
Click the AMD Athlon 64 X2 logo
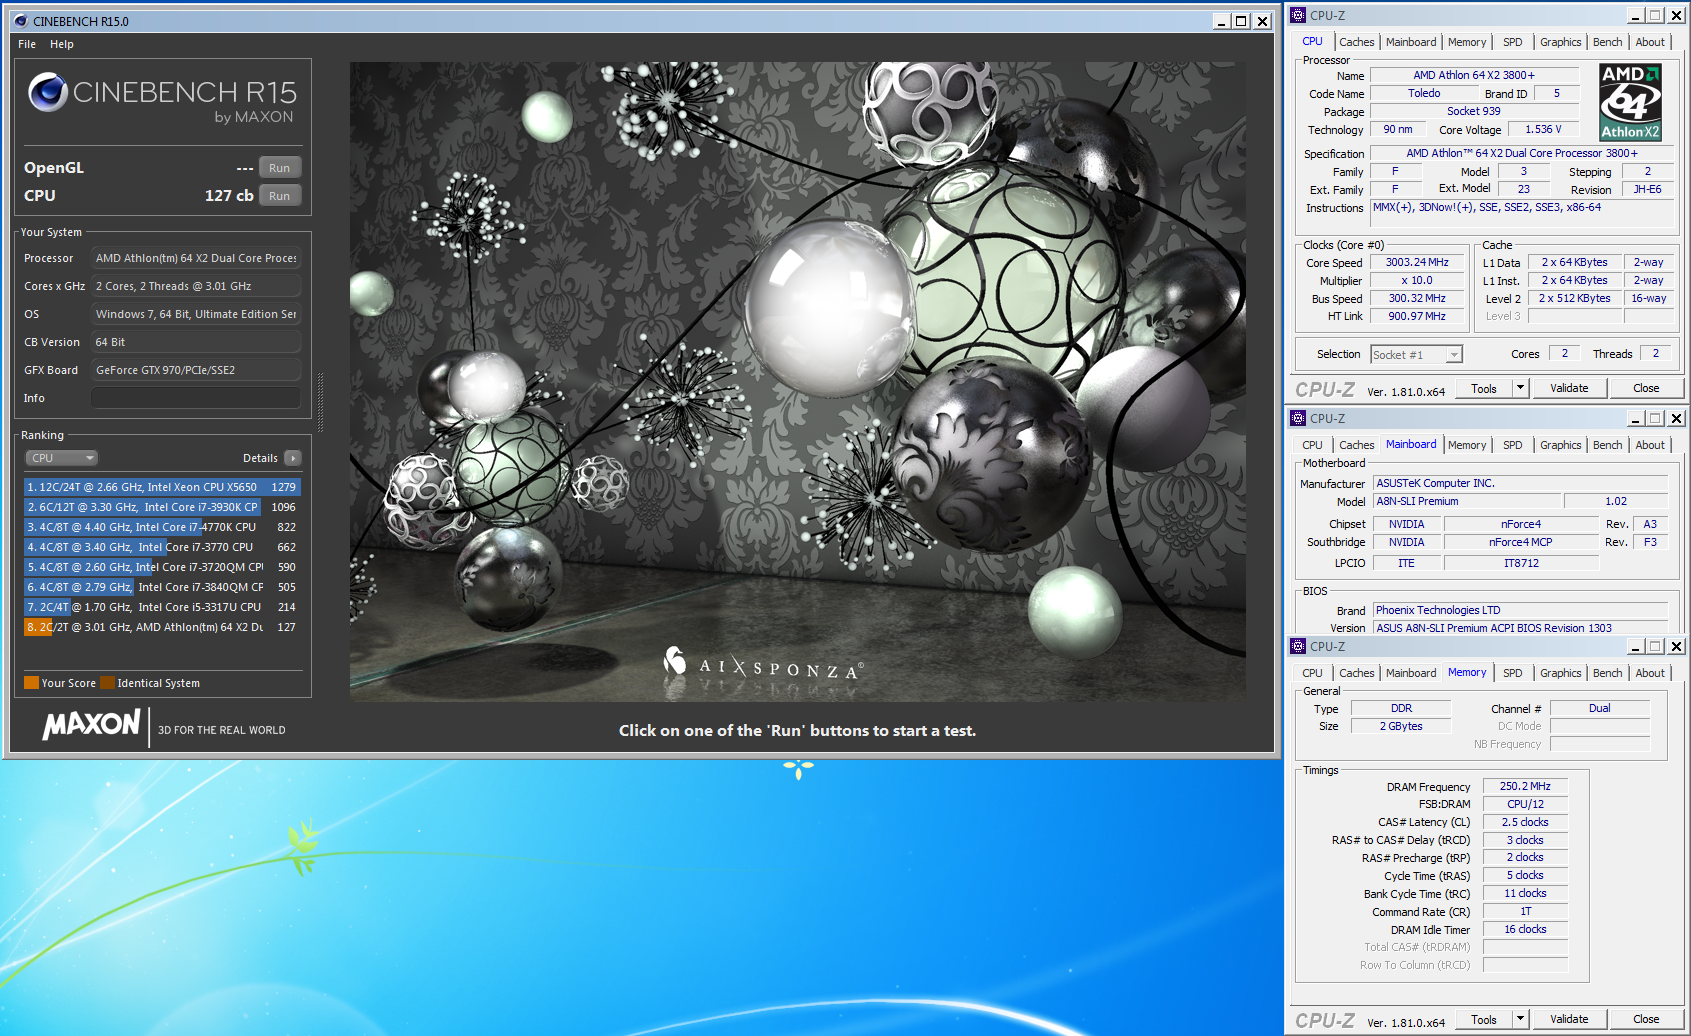coord(1630,102)
